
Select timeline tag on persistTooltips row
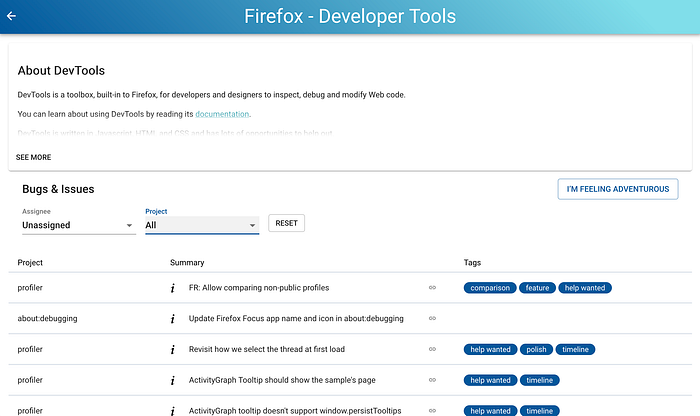point(539,411)
